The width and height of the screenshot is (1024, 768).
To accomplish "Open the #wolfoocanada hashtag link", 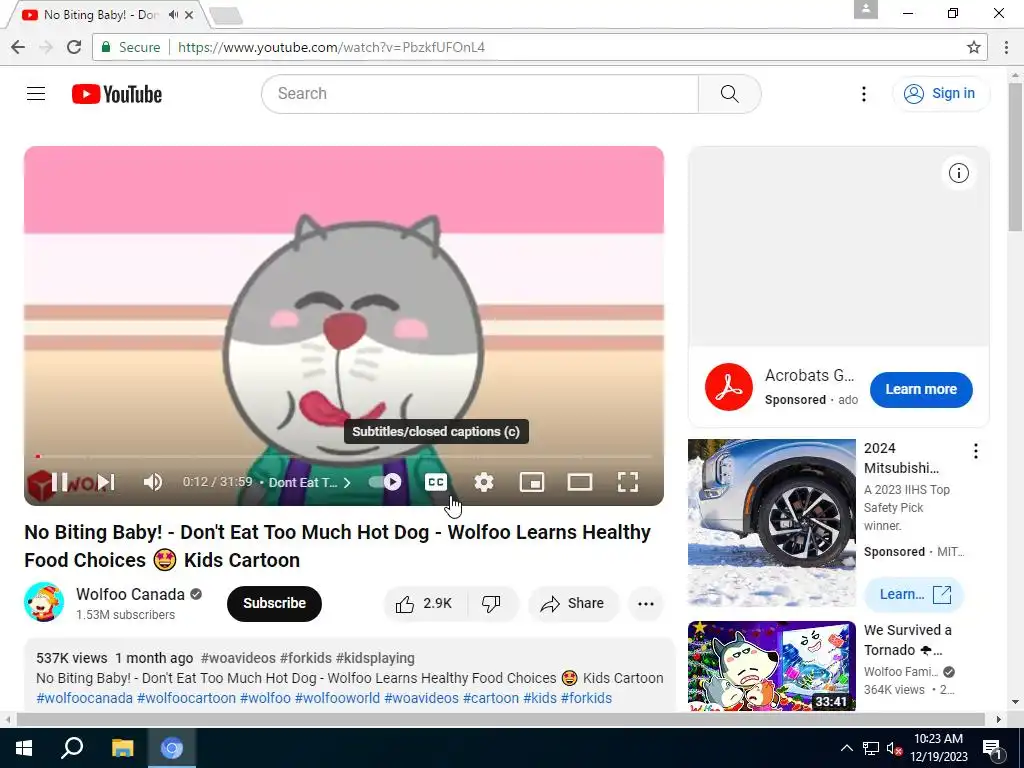I will point(84,698).
